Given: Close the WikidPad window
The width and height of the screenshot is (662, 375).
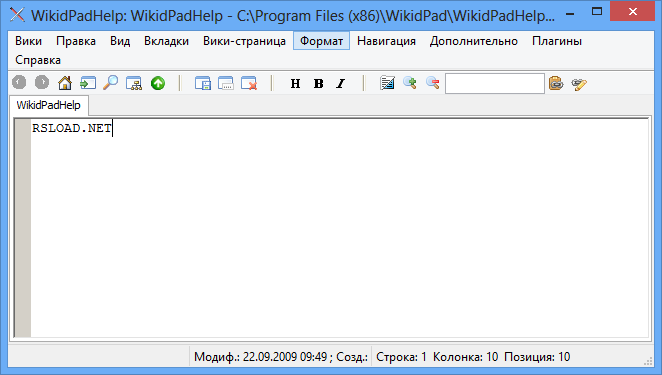Looking at the screenshot, I should [x=632, y=12].
